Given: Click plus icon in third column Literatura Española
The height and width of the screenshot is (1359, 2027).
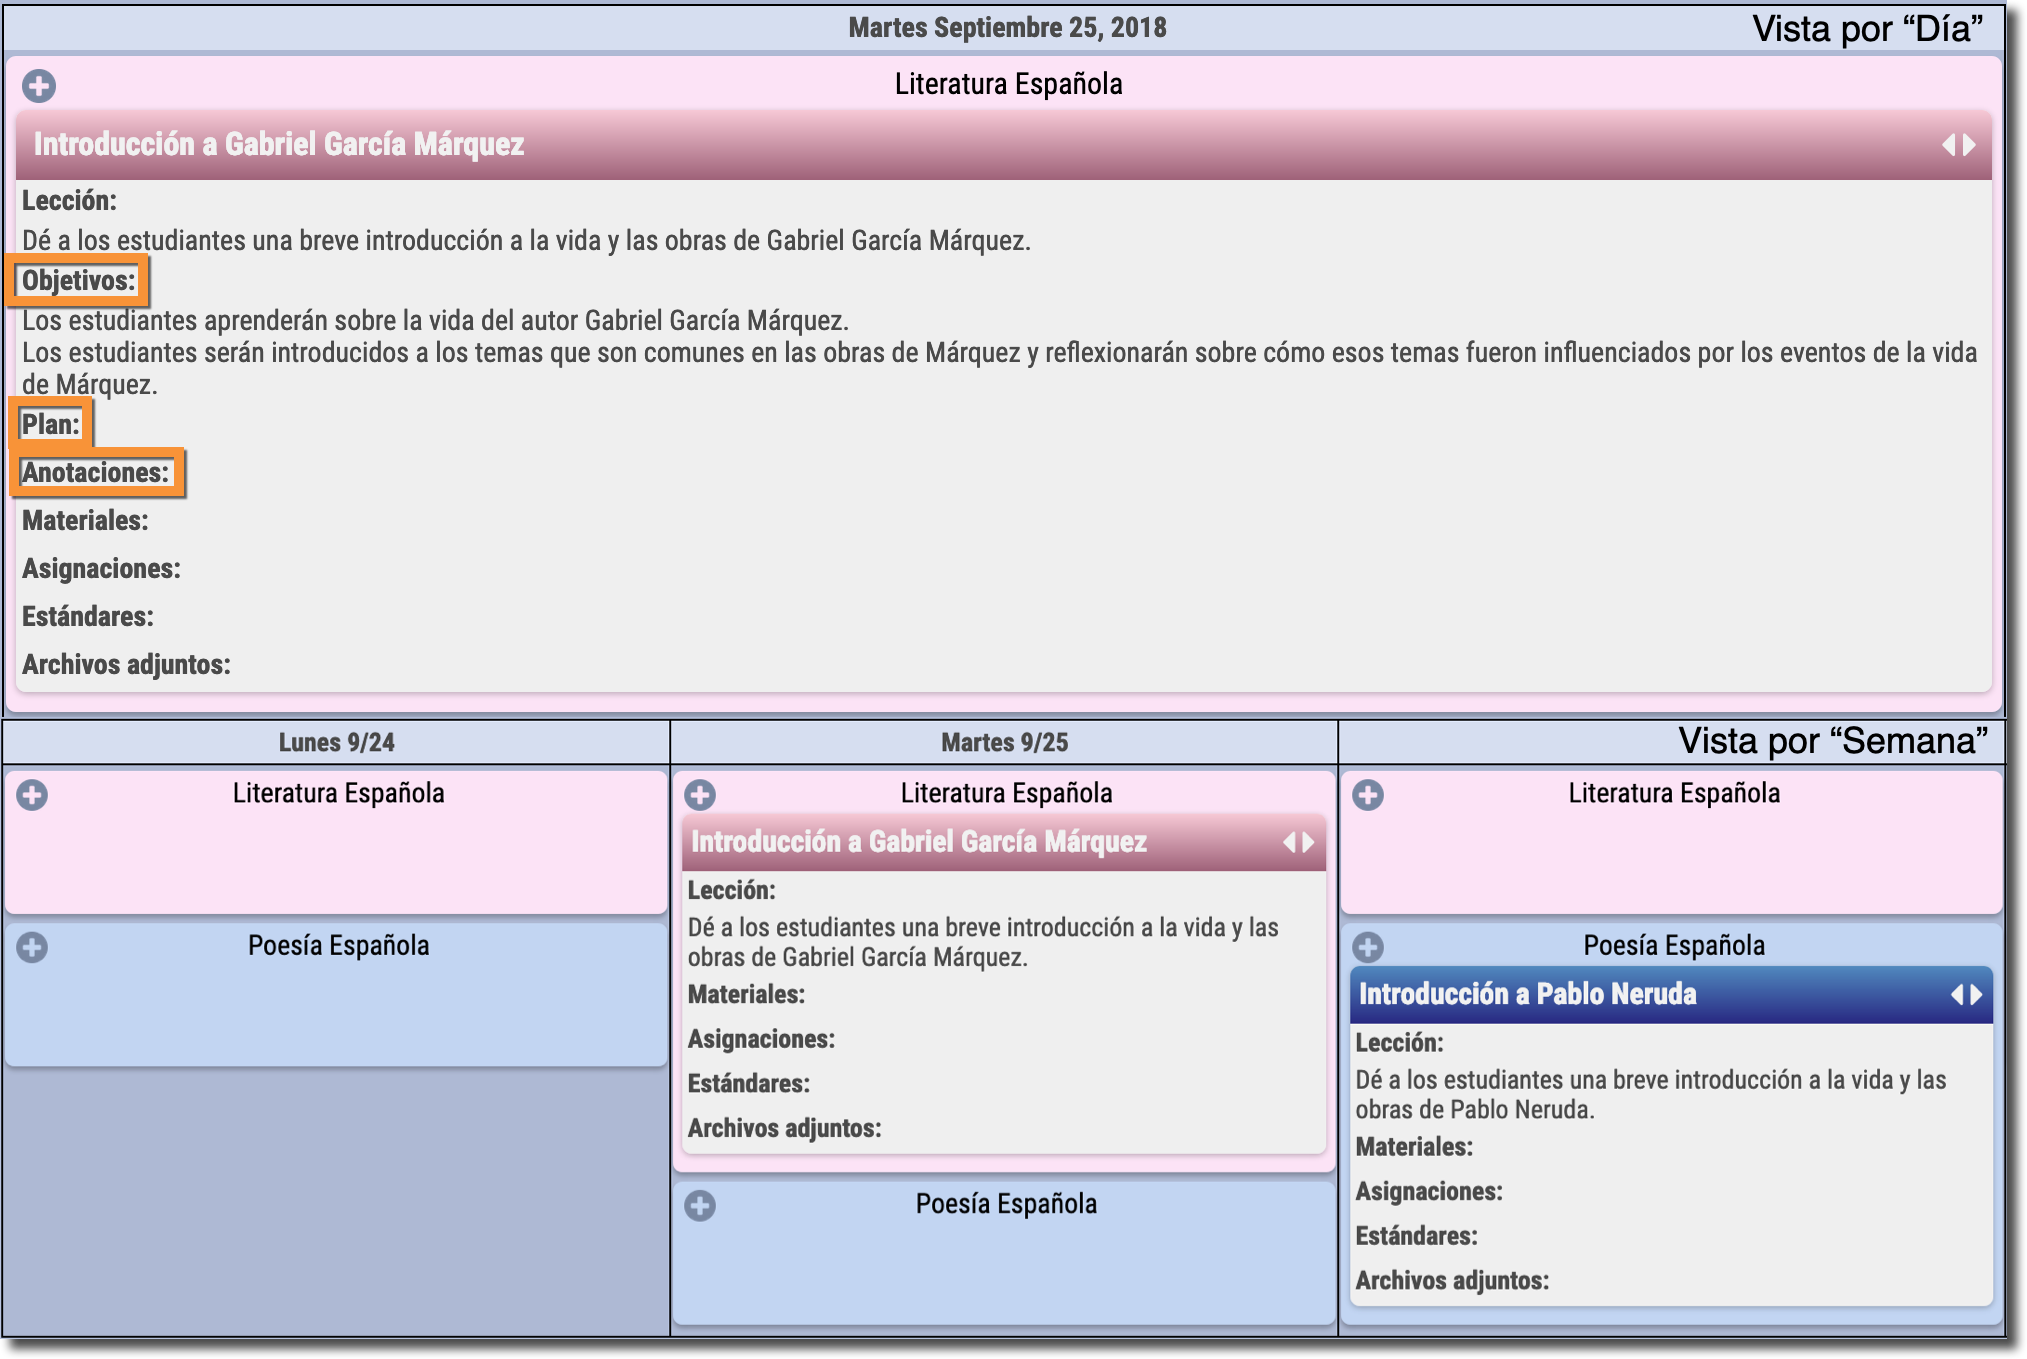Looking at the screenshot, I should click(x=1368, y=795).
